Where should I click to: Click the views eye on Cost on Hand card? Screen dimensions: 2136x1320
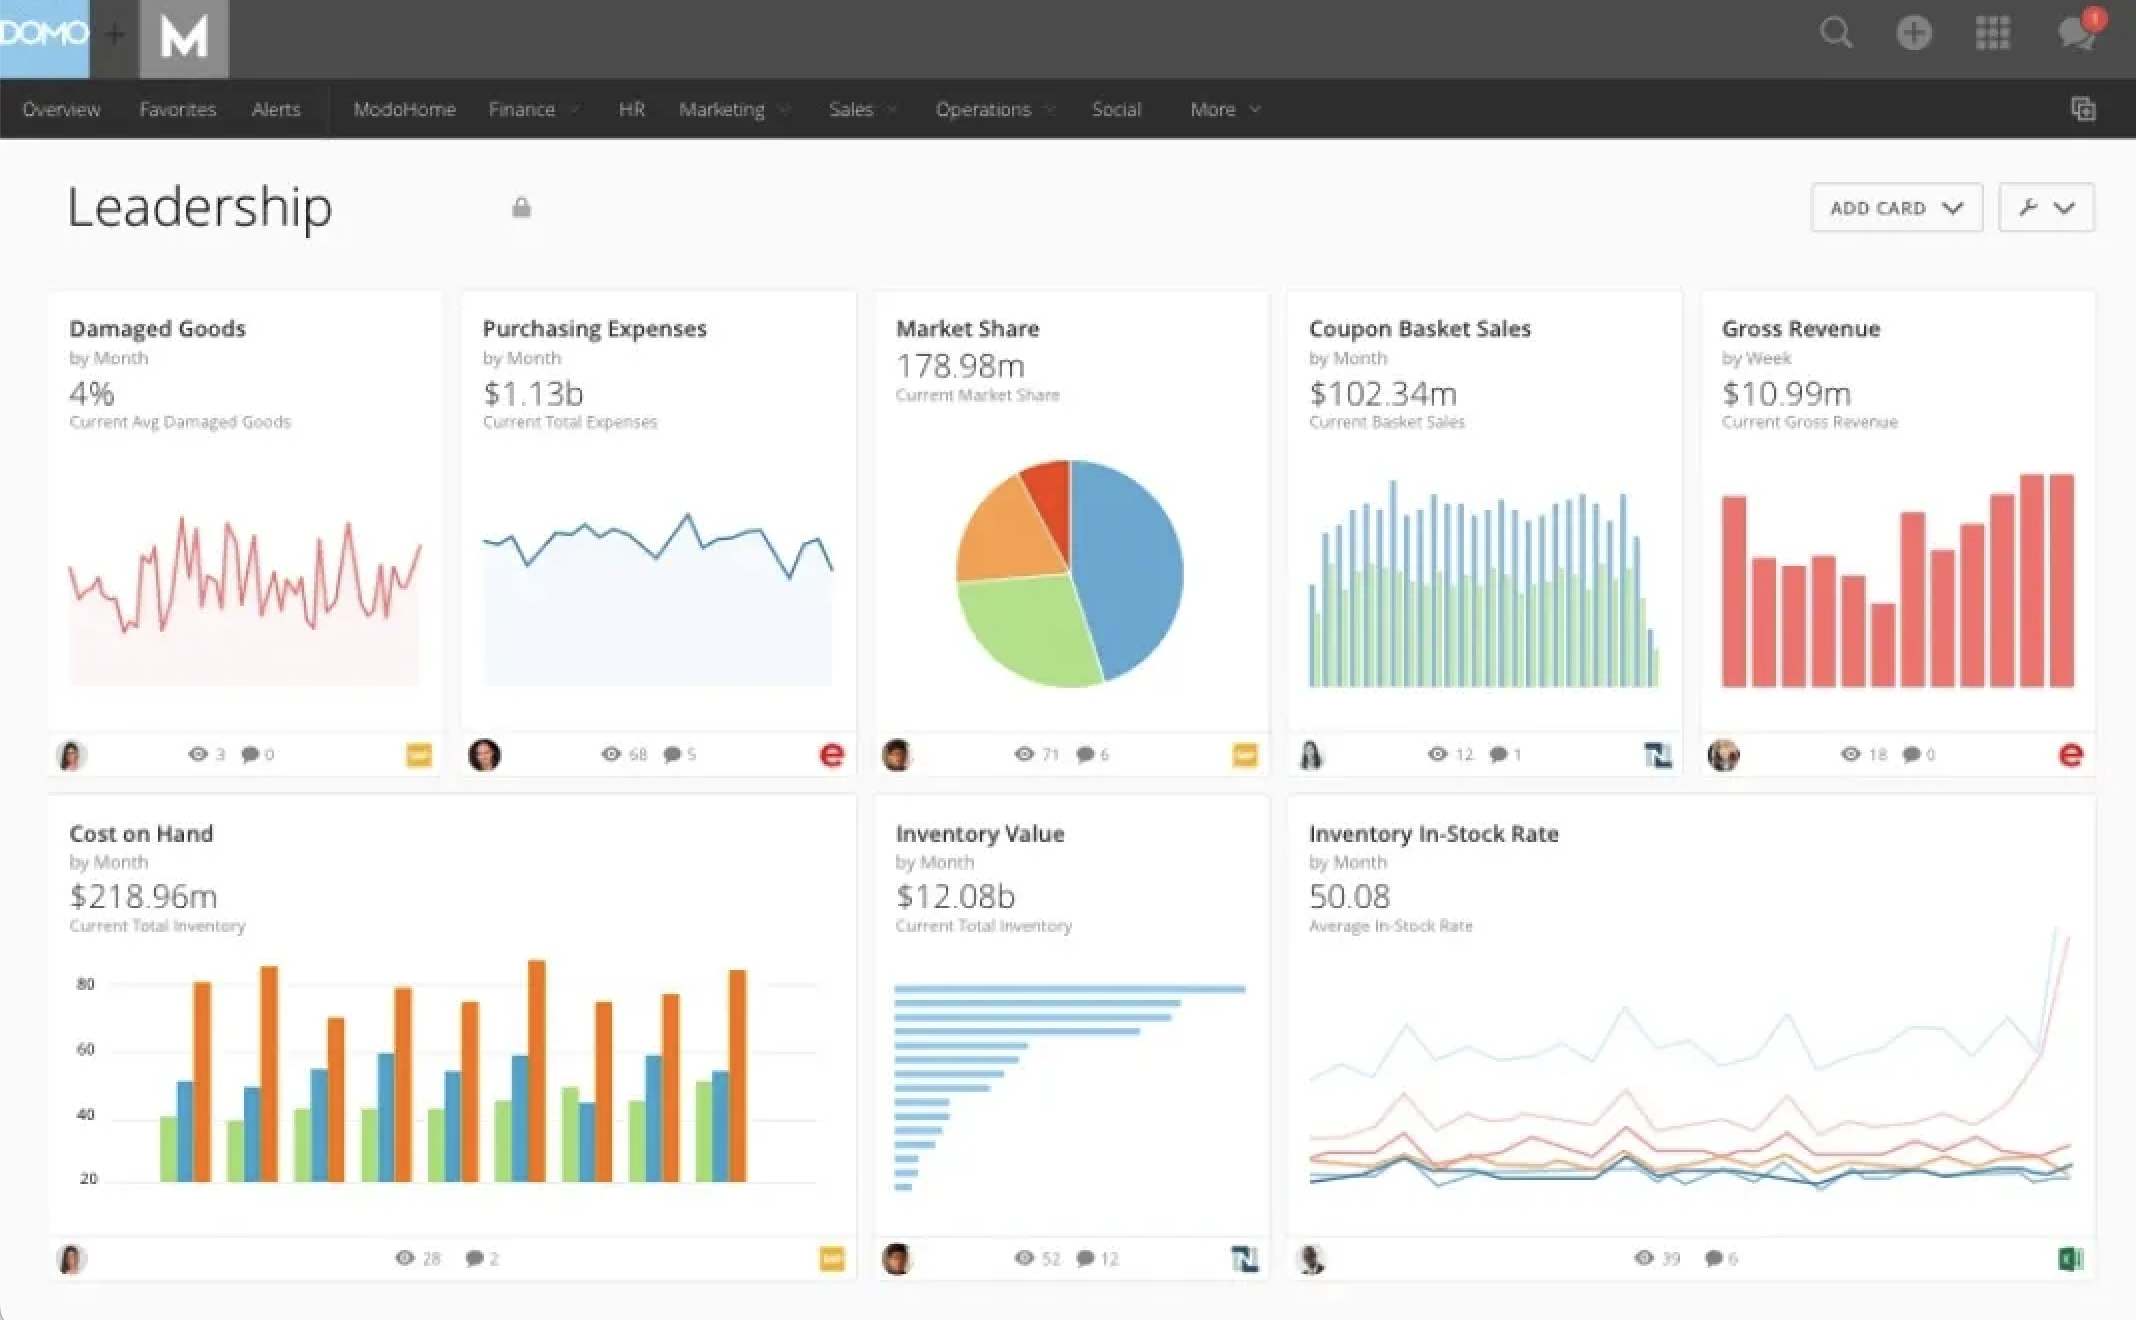(x=404, y=1258)
